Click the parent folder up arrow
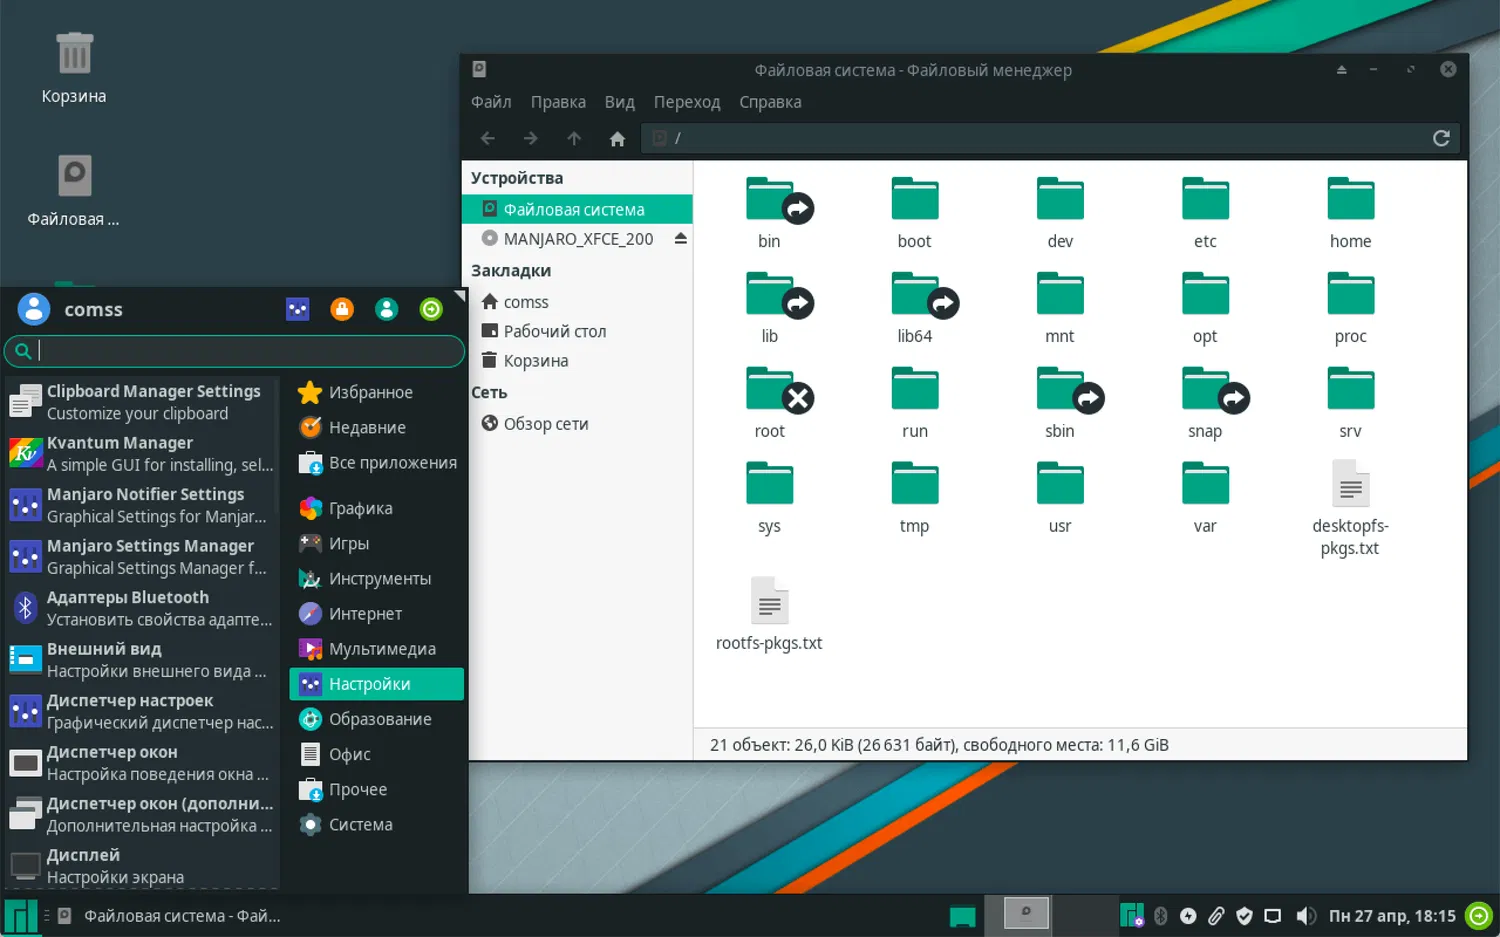 [x=574, y=139]
